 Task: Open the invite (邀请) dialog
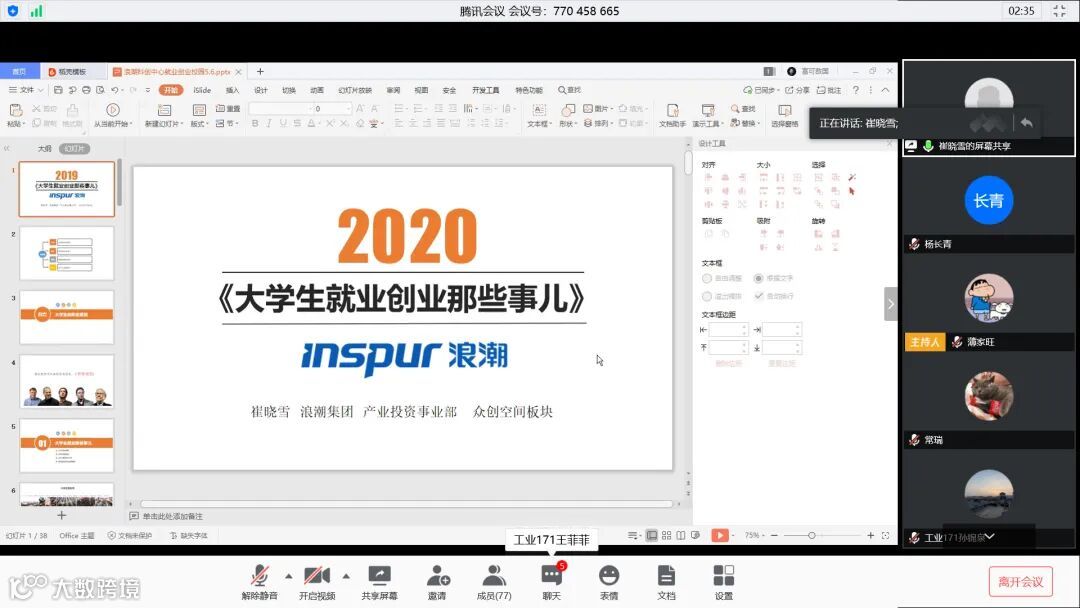pyautogui.click(x=437, y=583)
